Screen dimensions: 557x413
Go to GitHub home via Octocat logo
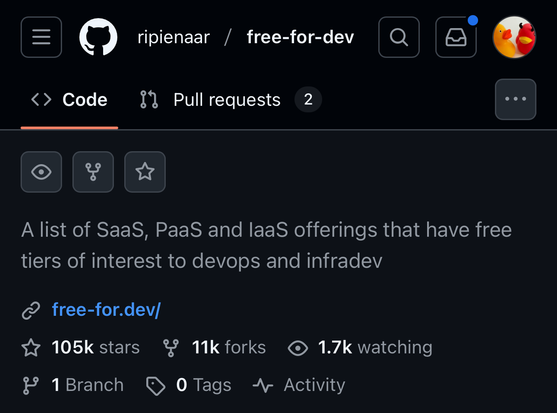[x=98, y=37]
